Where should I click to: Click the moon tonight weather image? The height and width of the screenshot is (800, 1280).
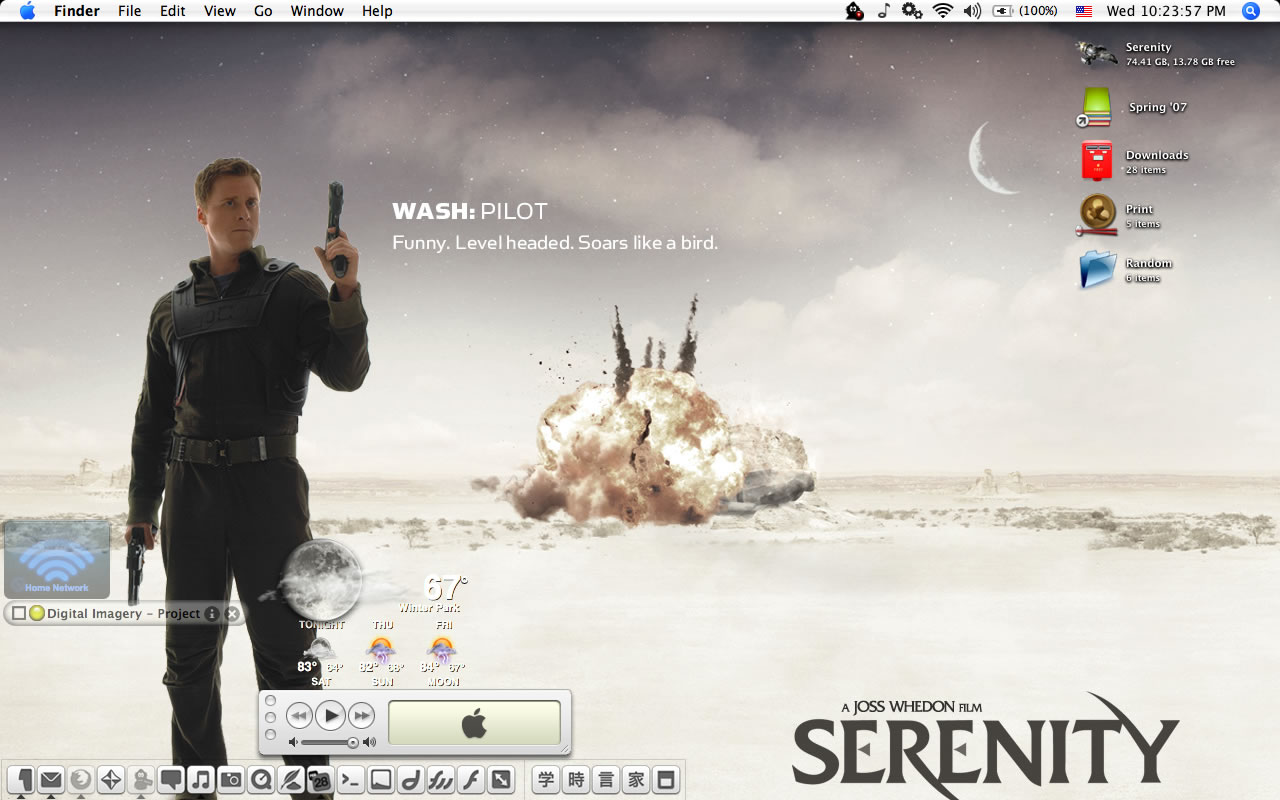[x=321, y=580]
